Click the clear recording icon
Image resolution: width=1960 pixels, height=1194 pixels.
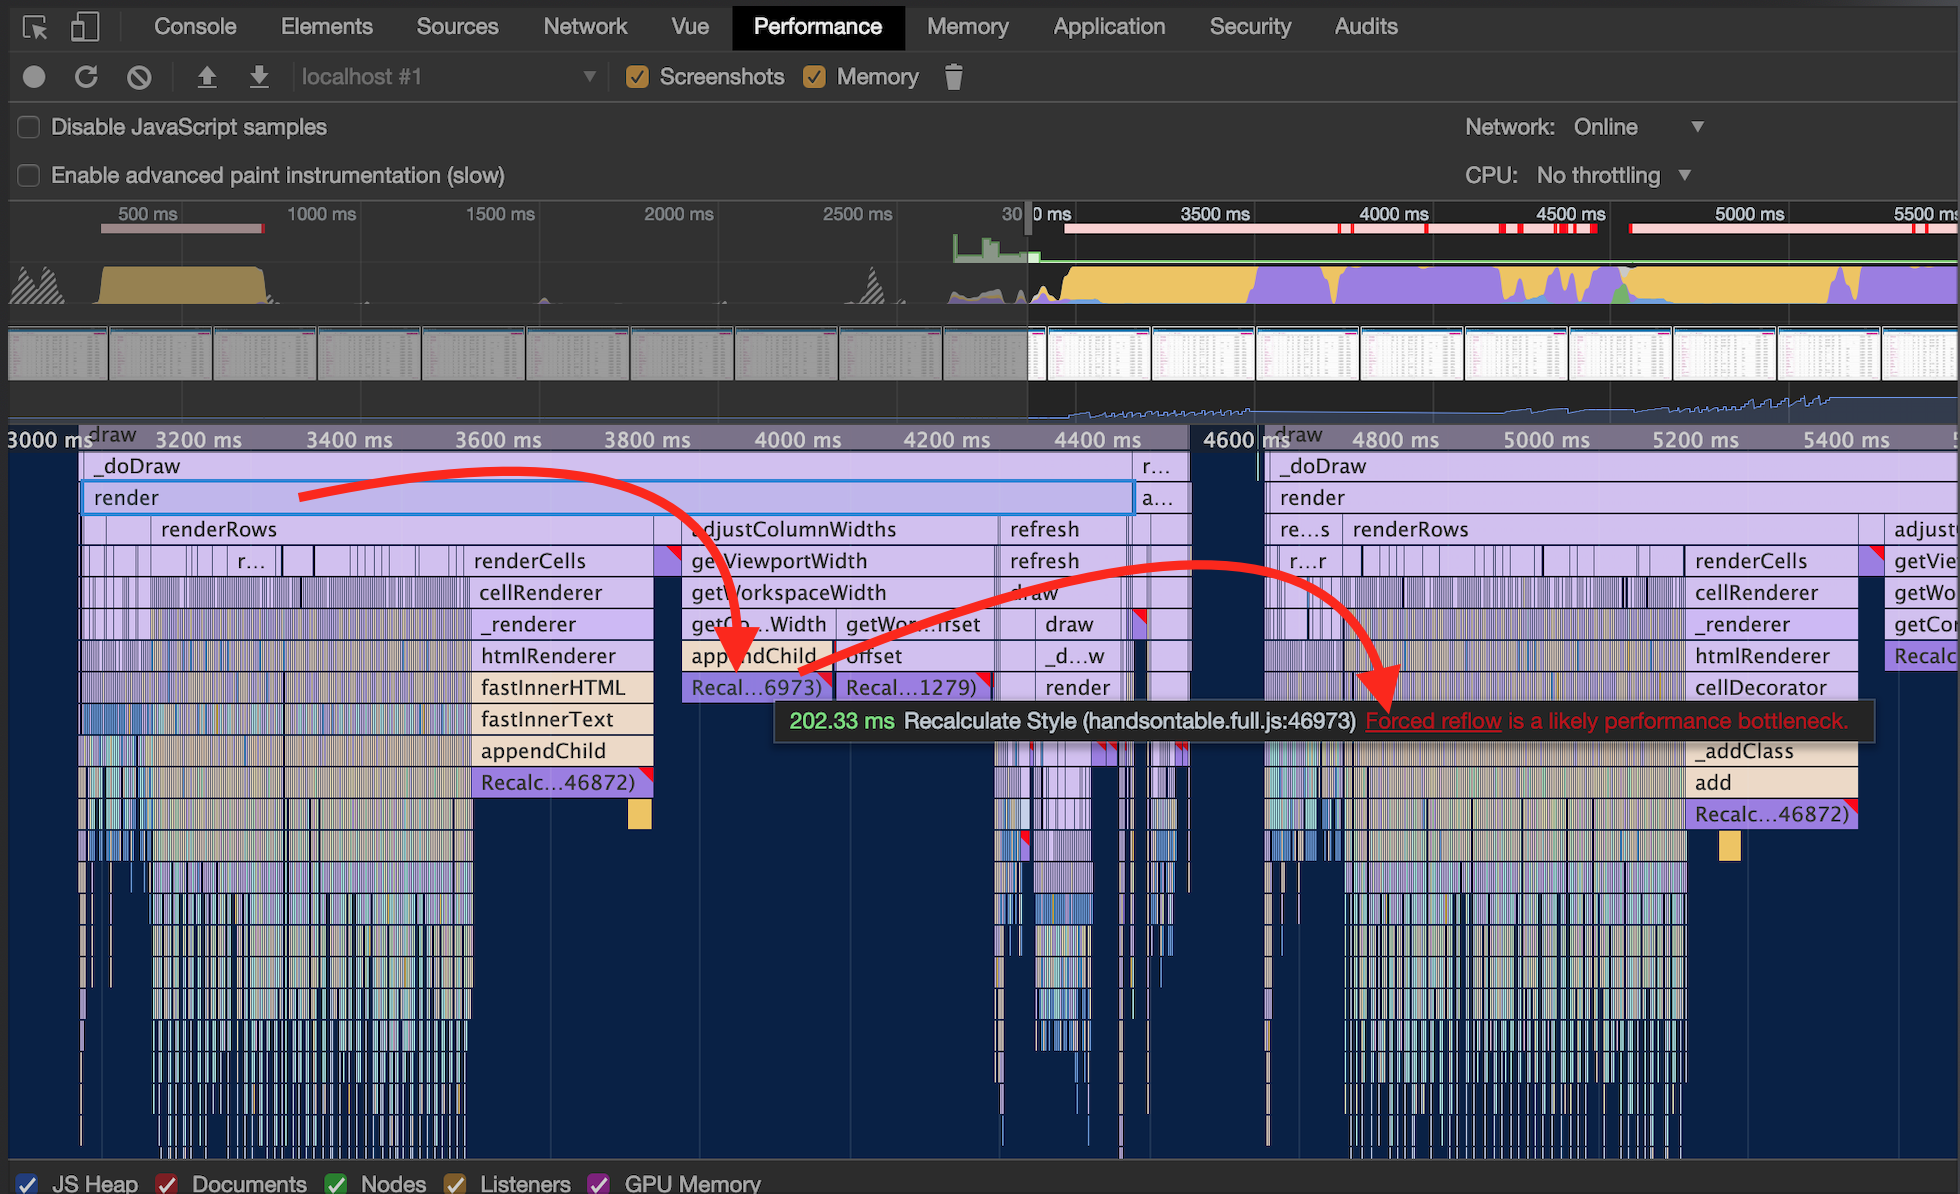point(139,77)
